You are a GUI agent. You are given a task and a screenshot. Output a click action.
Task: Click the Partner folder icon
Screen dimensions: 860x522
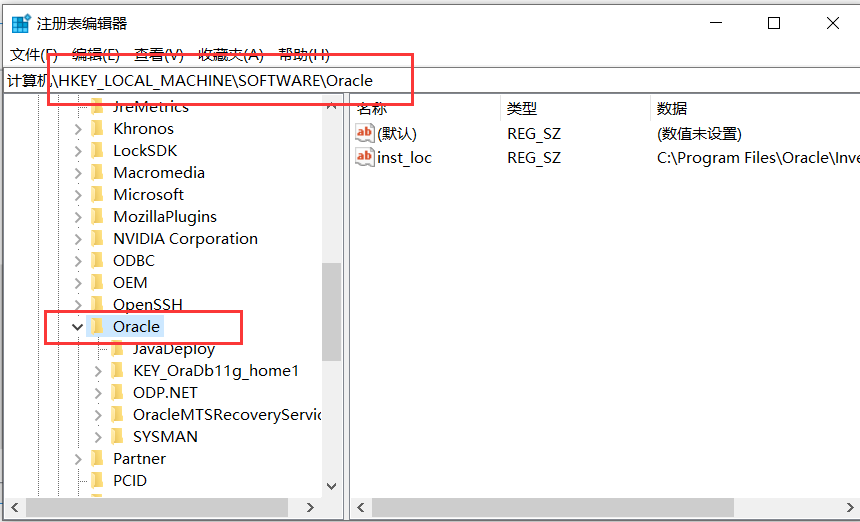pos(97,458)
